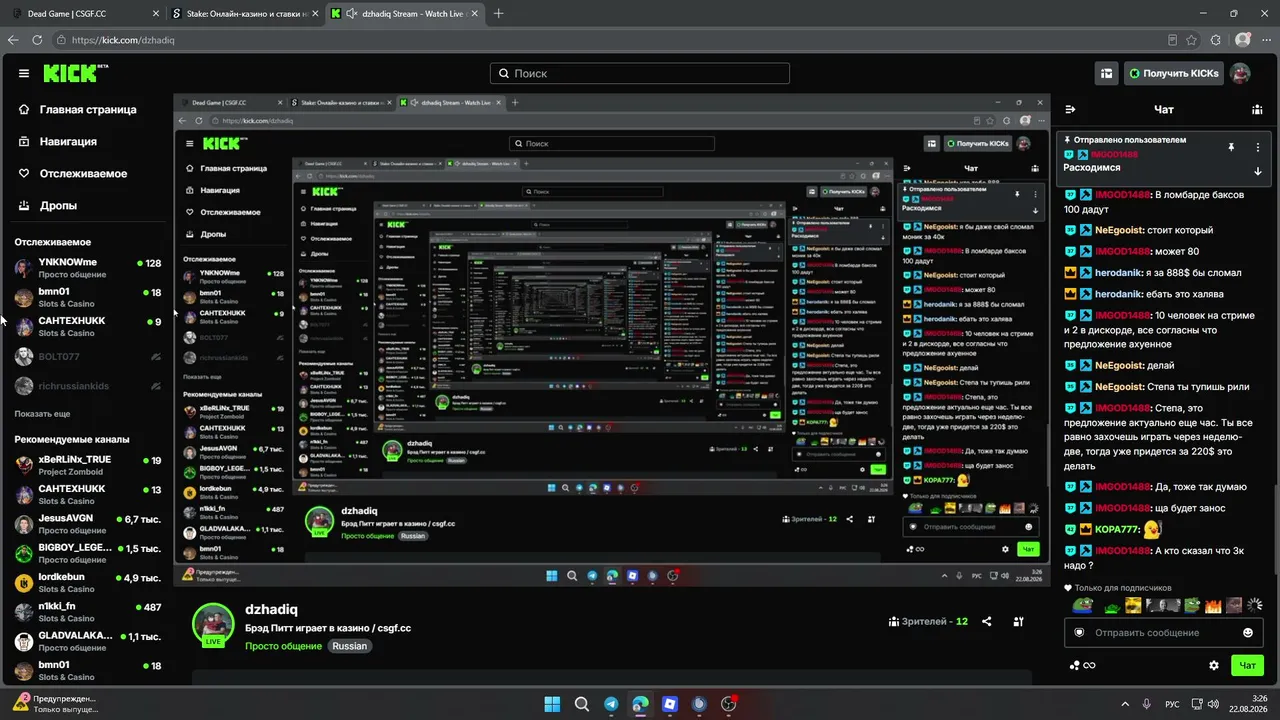The width and height of the screenshot is (1280, 720).
Task: Open the dzhadiq channel name link
Action: (x=271, y=609)
